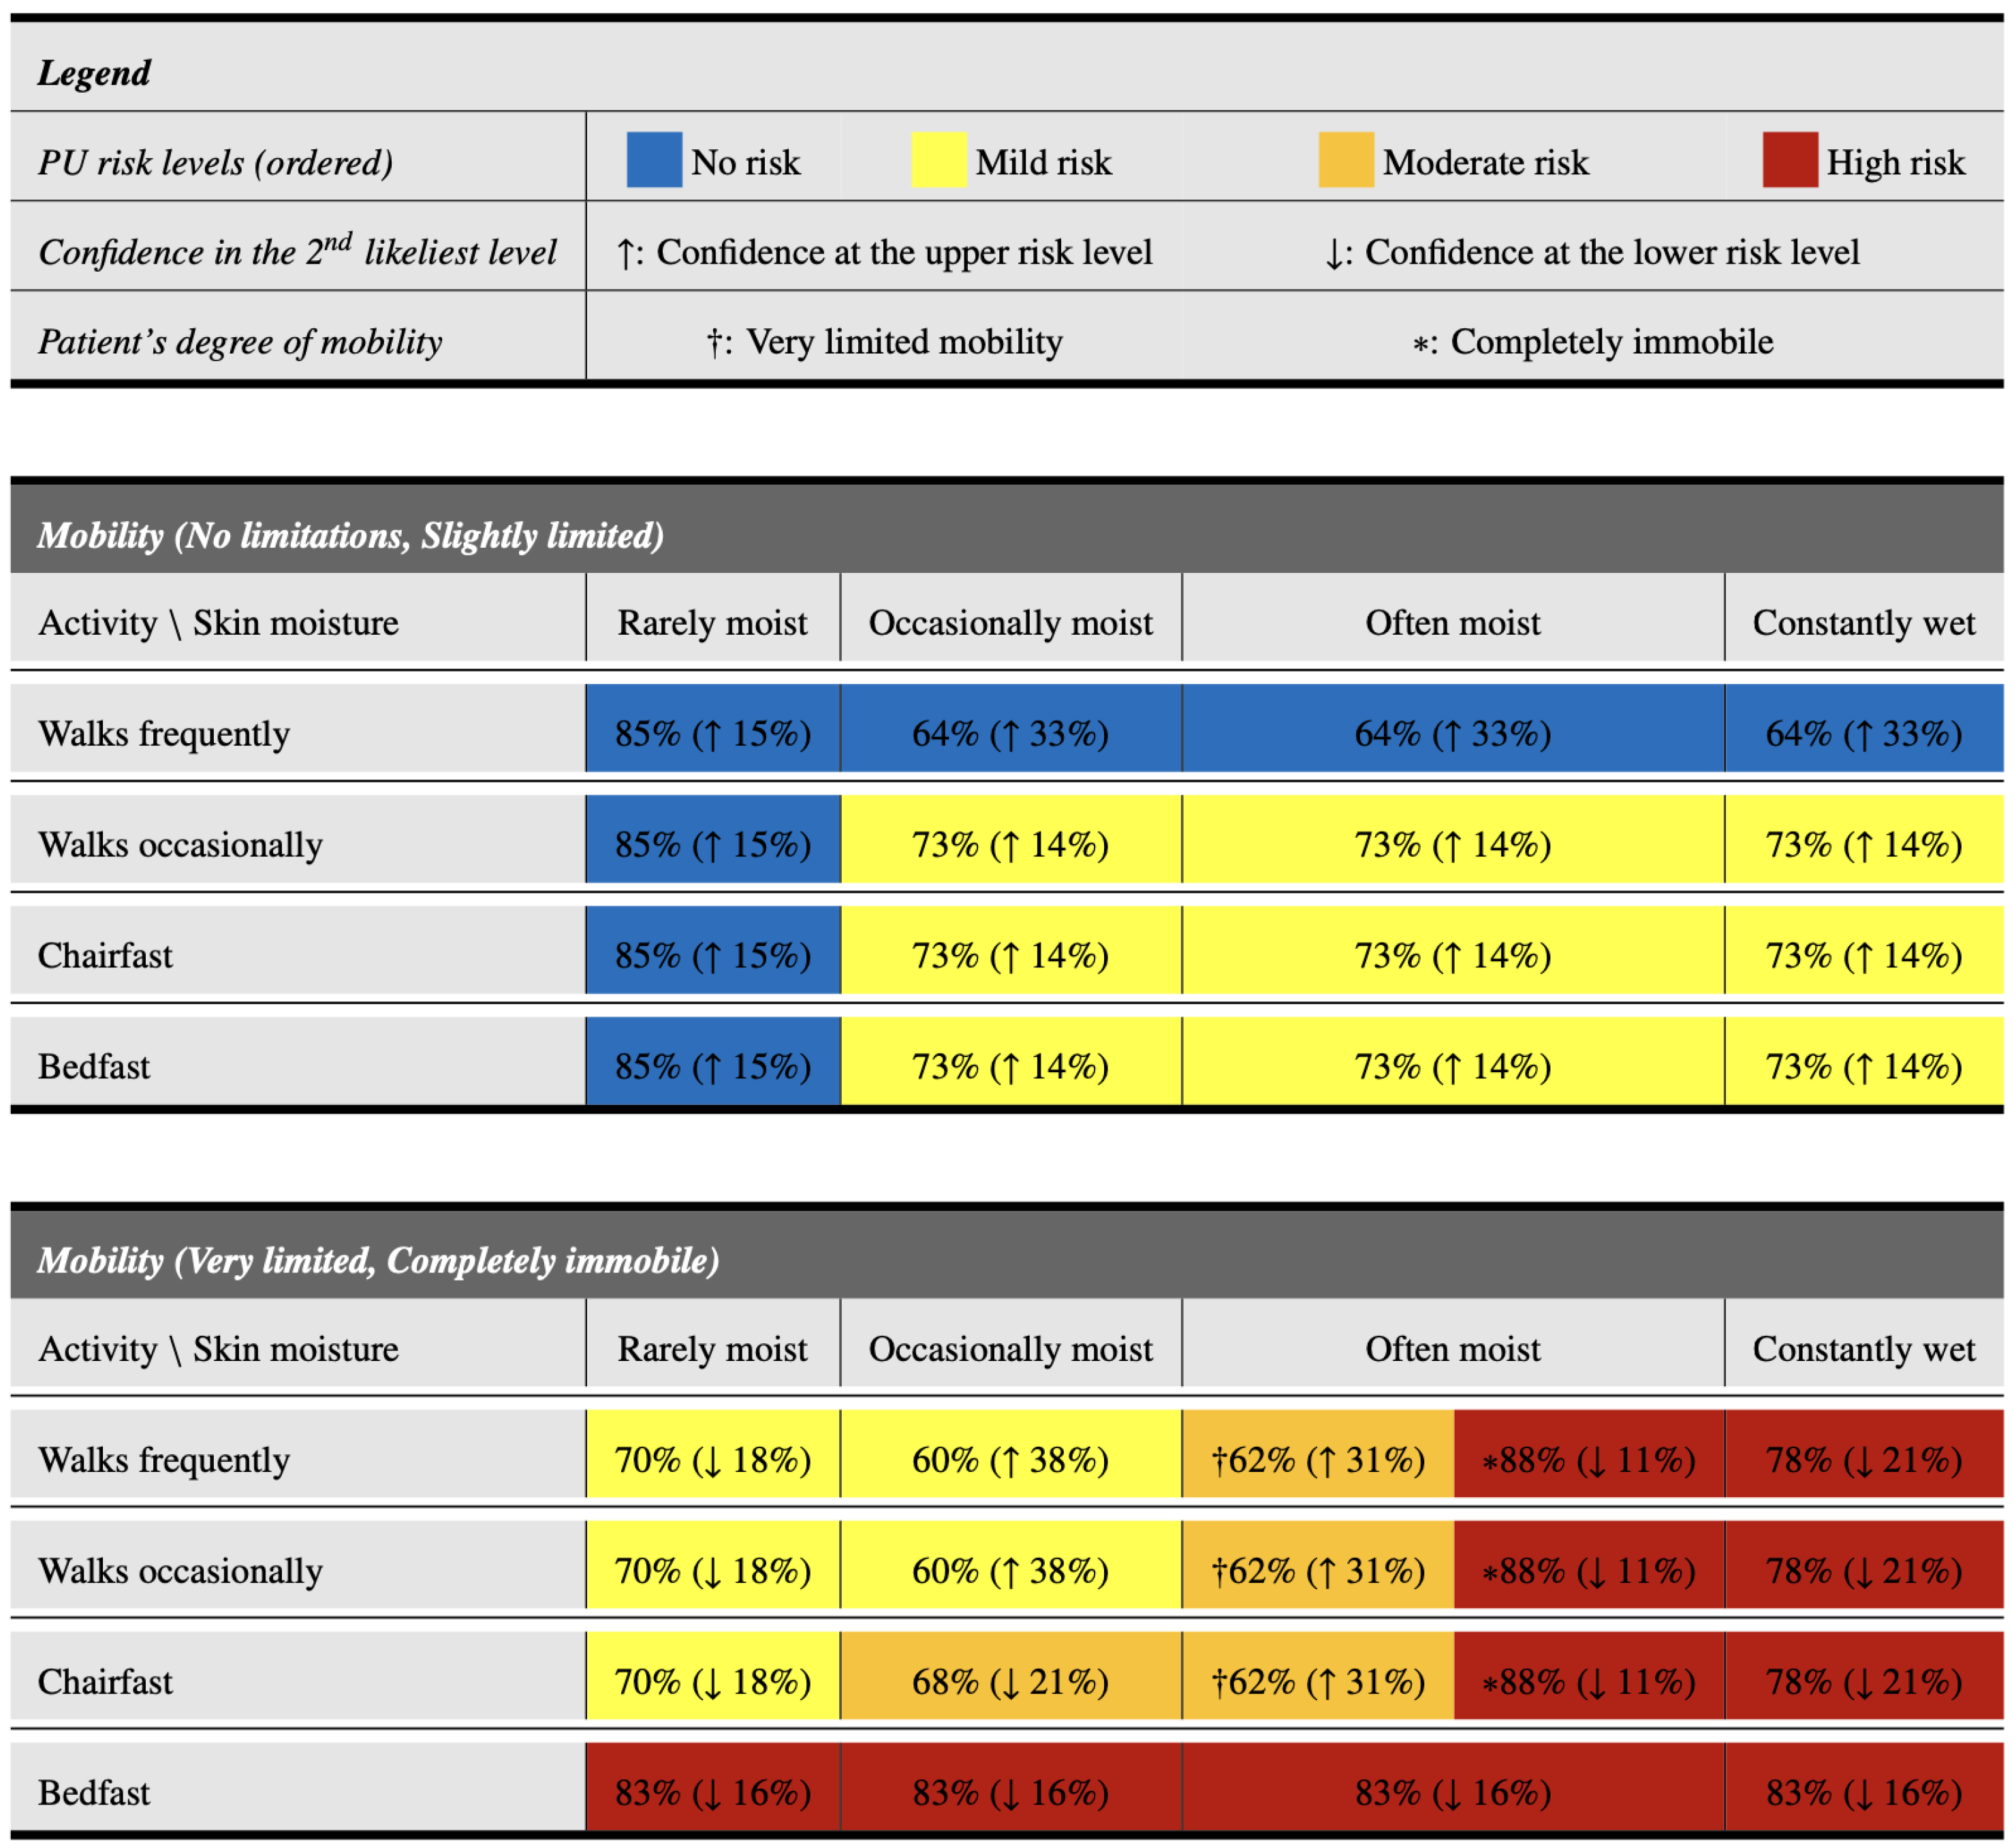This screenshot has height=1848, width=2014.
Task: Click the ∗88% cell in the Chairfast row
Action: tap(1588, 1681)
